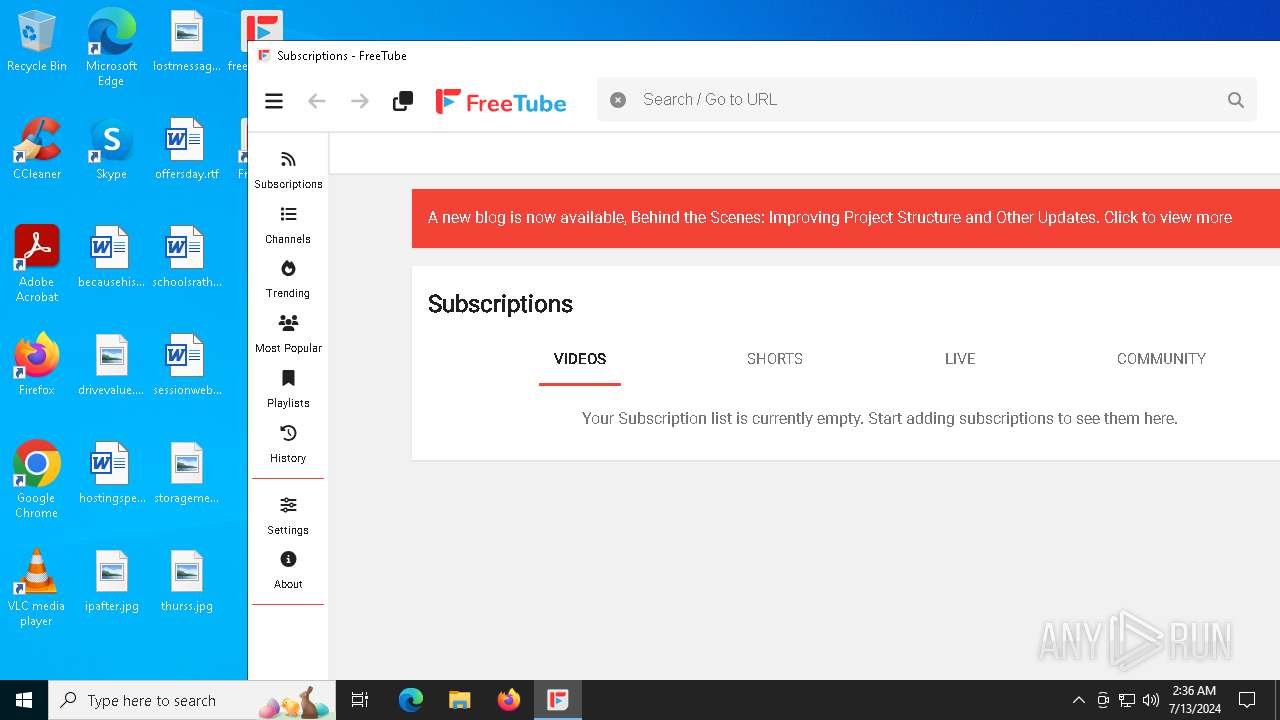The height and width of the screenshot is (720, 1280).
Task: Open Playlists in the sidebar
Action: (288, 389)
